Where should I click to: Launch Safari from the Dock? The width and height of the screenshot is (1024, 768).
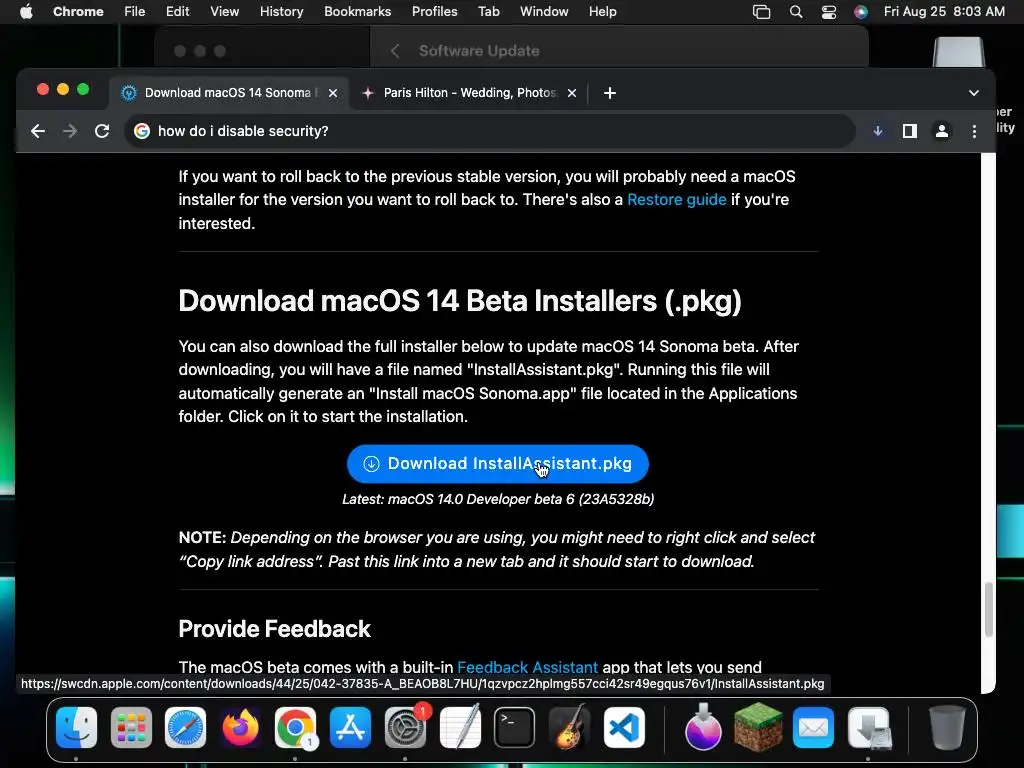[185, 728]
